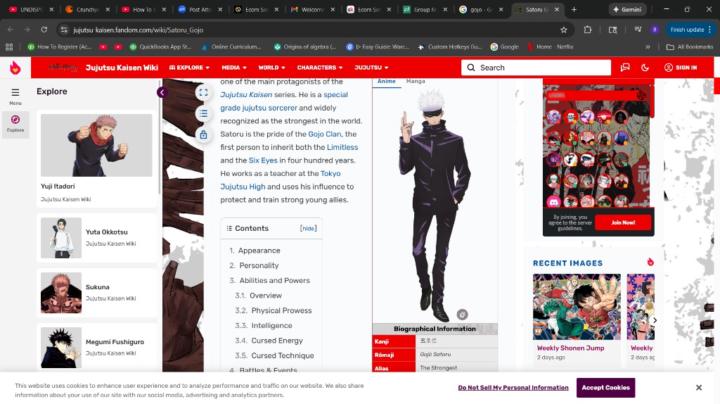Bookmark this page with the star icon

(x=564, y=30)
